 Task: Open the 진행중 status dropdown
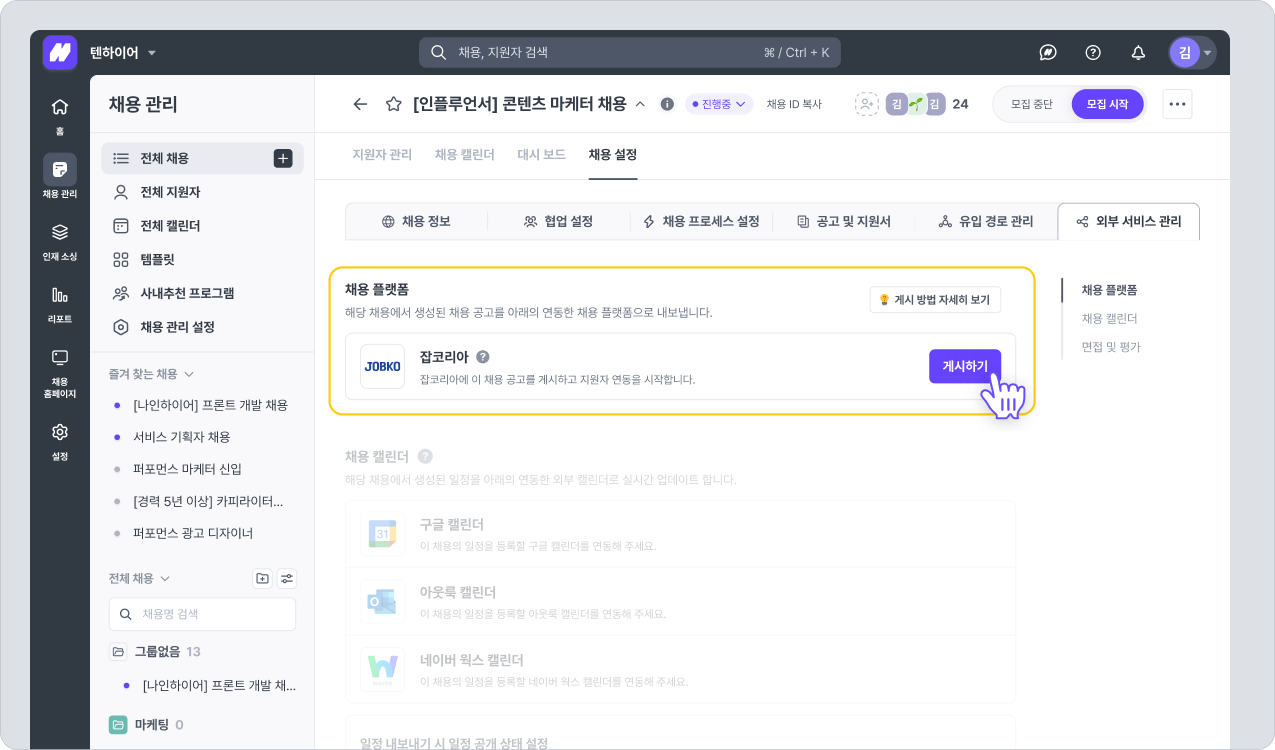(719, 104)
